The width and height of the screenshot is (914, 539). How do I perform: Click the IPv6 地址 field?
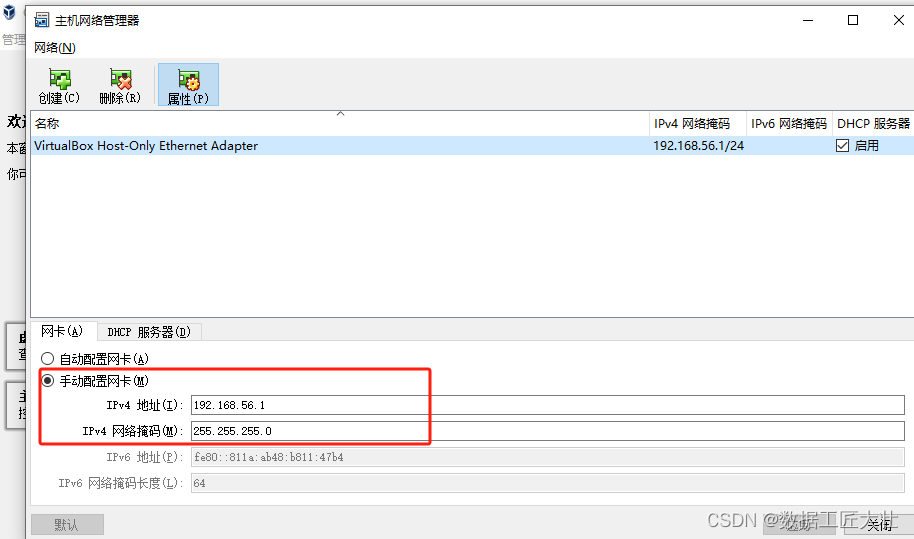point(547,457)
